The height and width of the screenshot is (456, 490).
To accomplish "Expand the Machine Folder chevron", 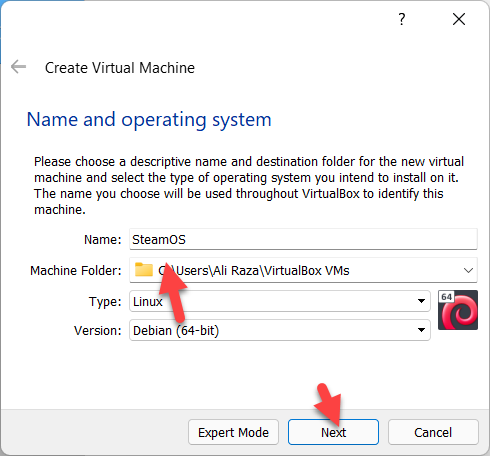I will (x=468, y=270).
